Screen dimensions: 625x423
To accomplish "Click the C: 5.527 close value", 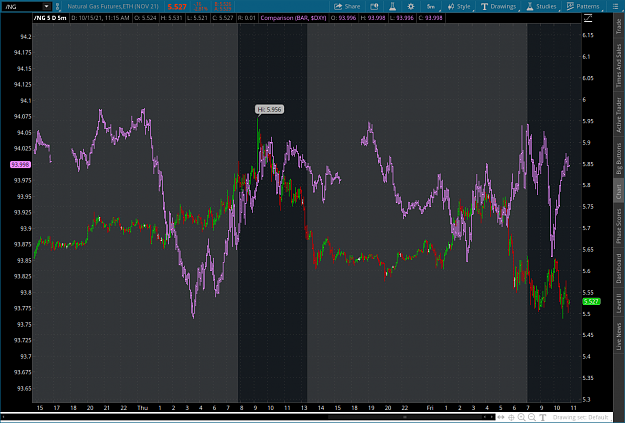I will [x=222, y=18].
